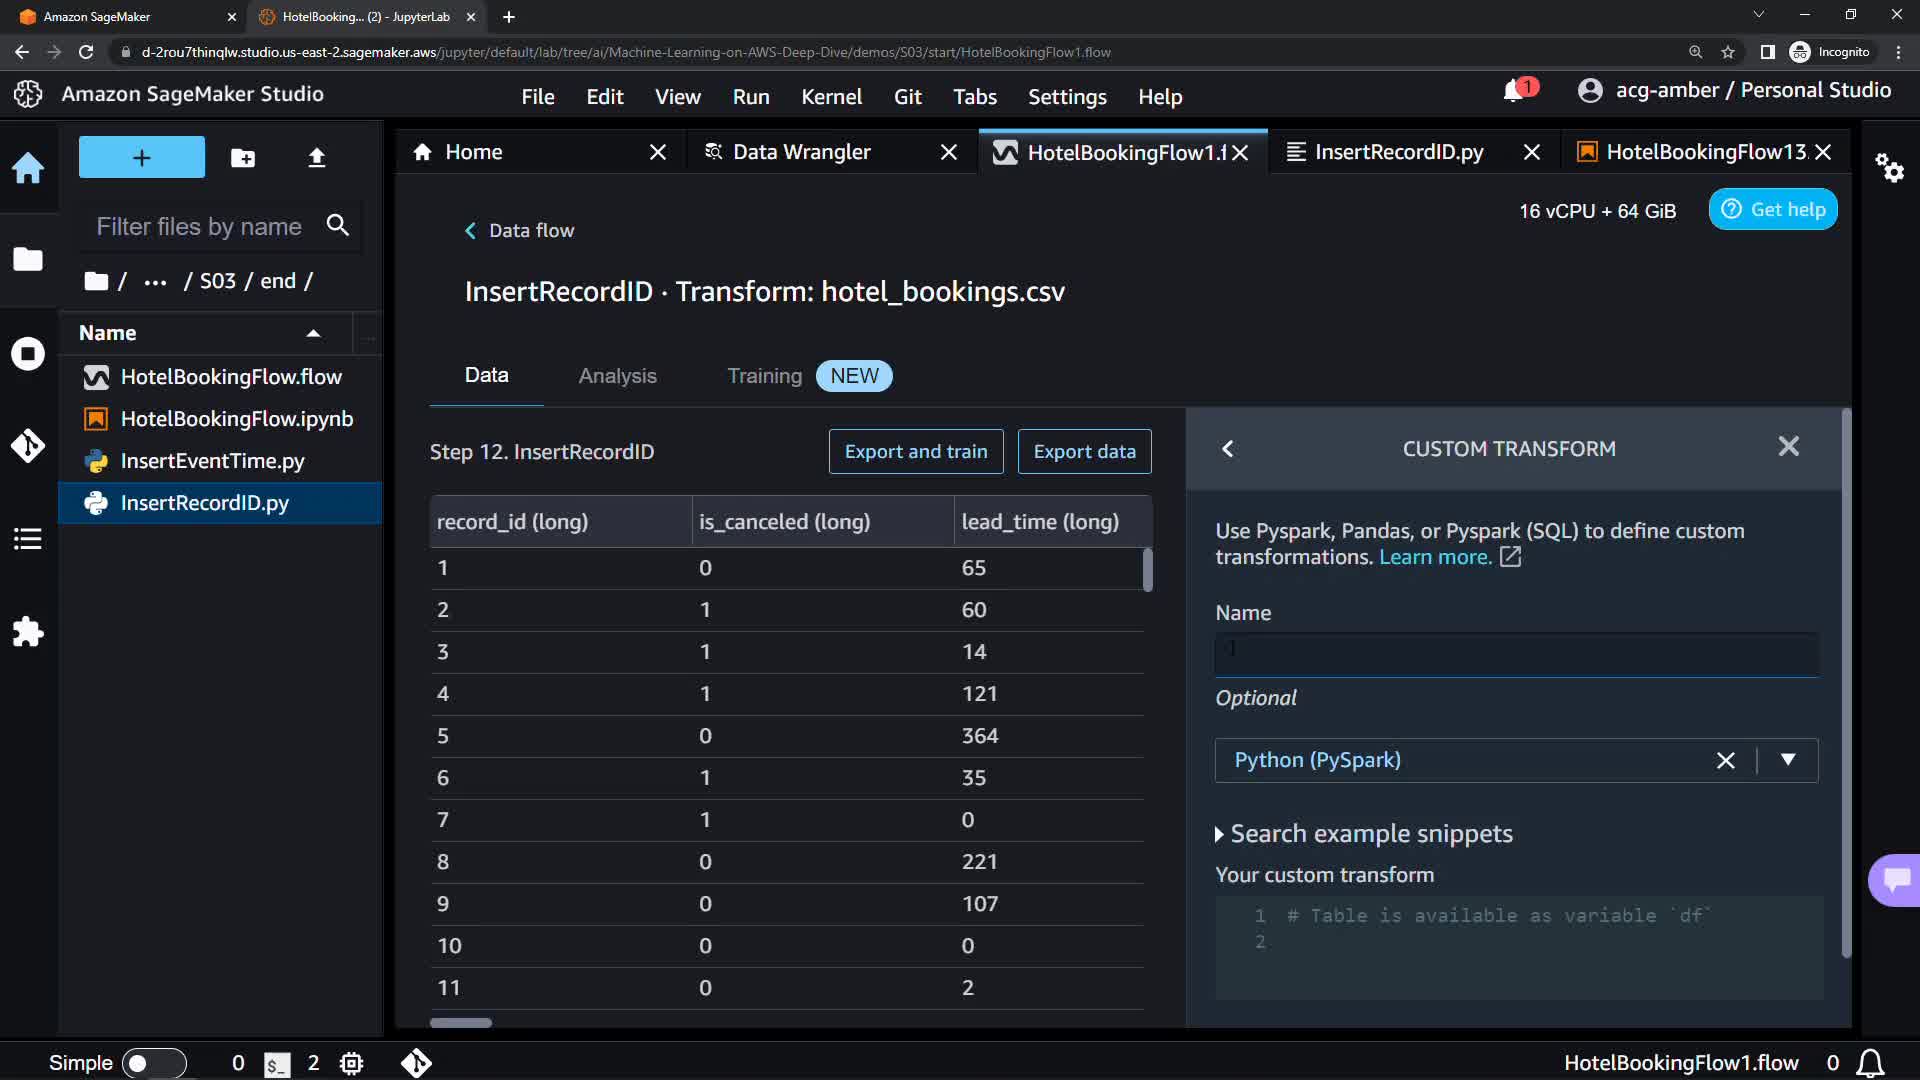Viewport: 1920px width, 1080px height.
Task: Open the notifications bell with badge
Action: click(x=1516, y=91)
